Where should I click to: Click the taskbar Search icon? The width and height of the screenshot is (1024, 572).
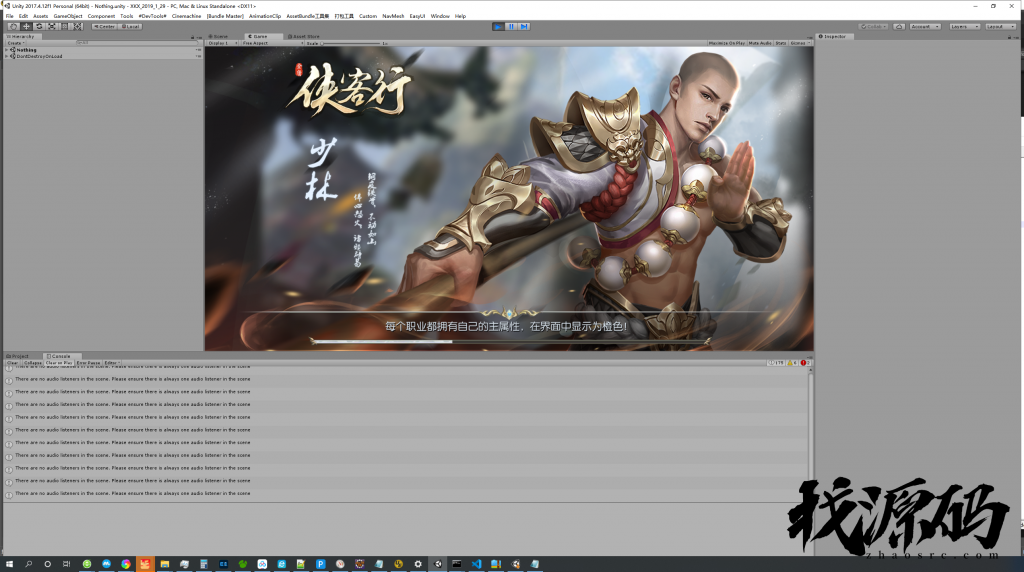pos(29,564)
